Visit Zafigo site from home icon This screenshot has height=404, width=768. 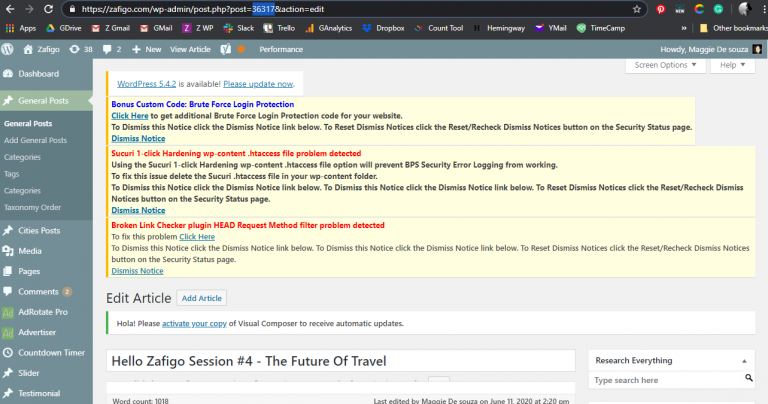pyautogui.click(x=41, y=49)
